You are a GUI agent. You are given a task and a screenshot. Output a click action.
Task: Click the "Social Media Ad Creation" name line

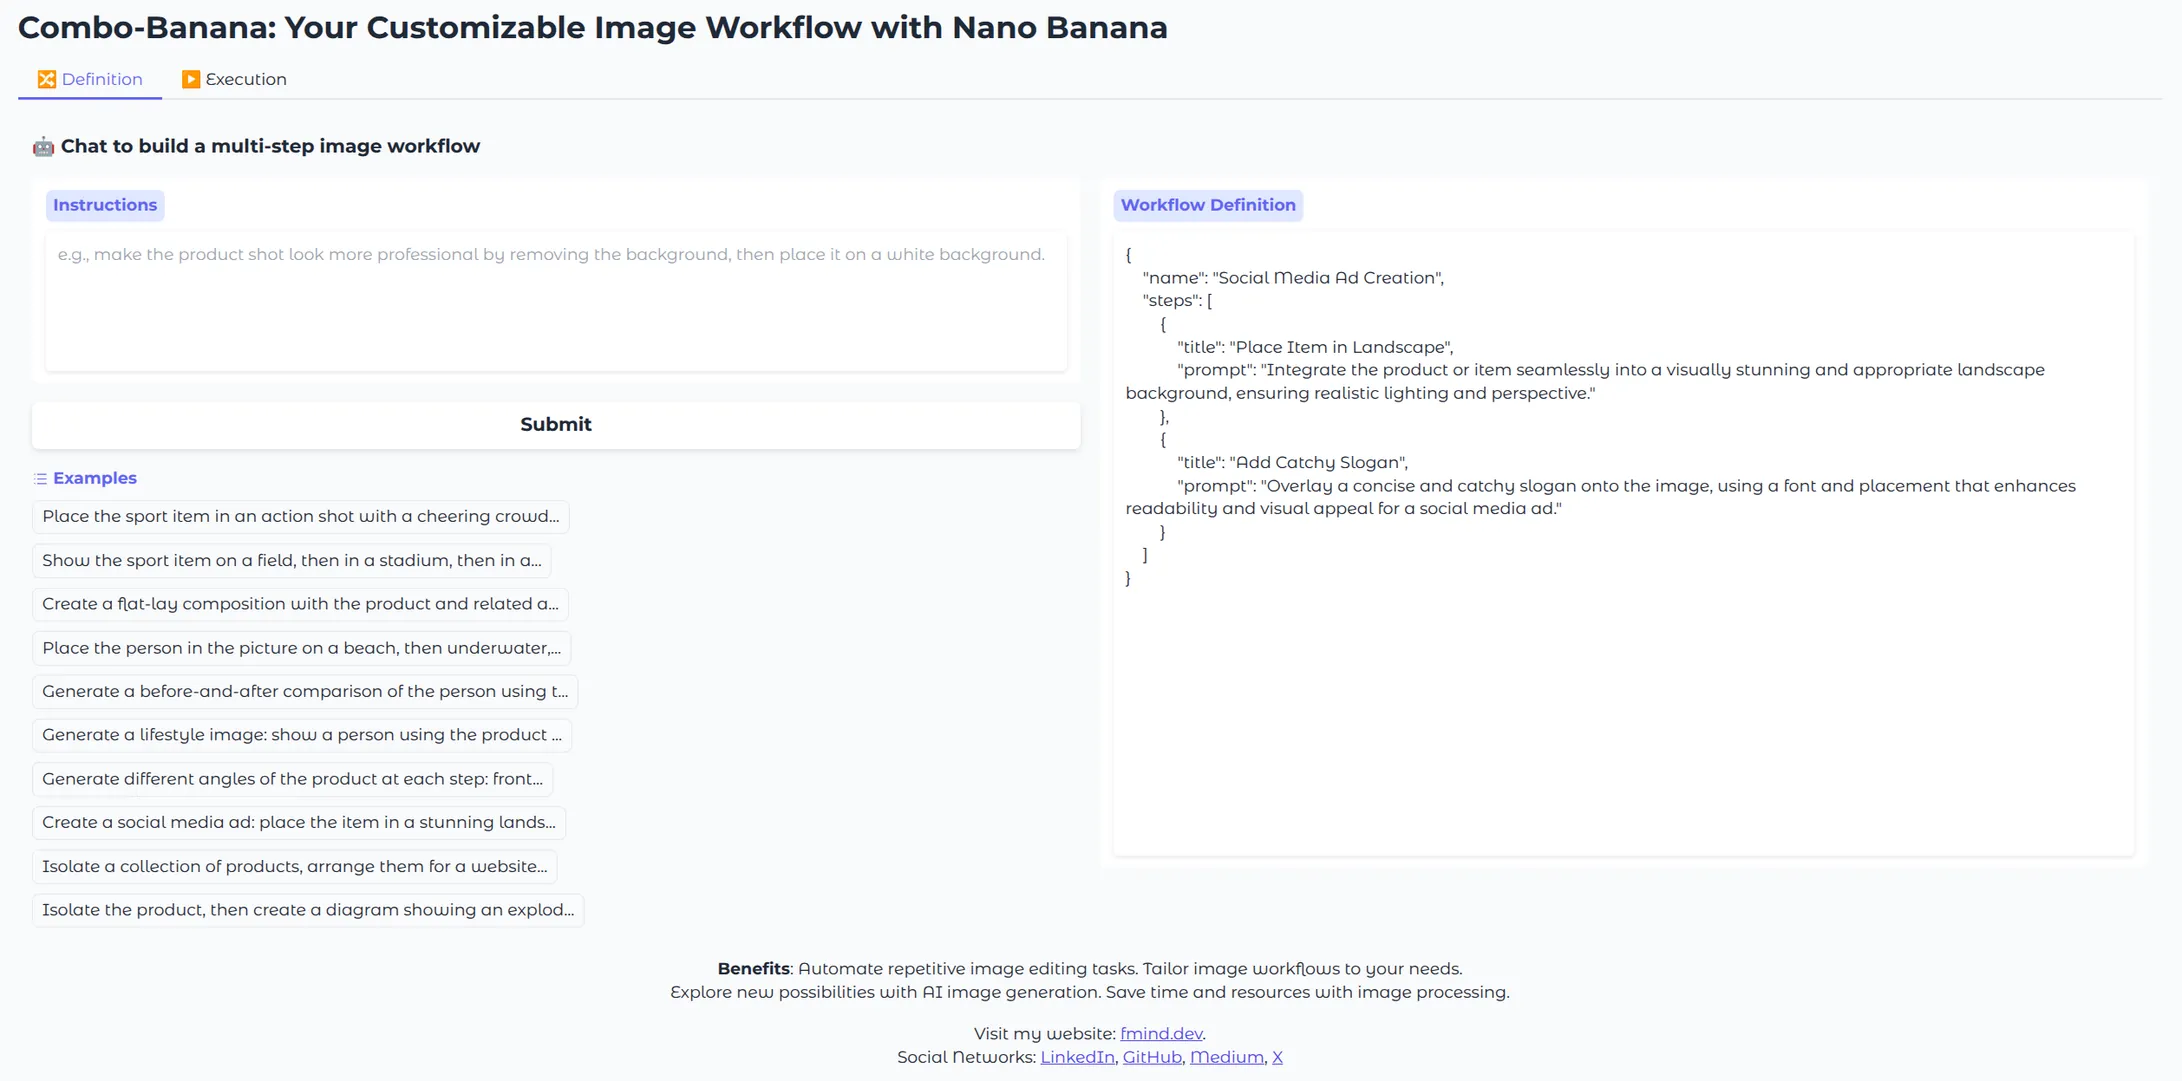(x=1293, y=278)
